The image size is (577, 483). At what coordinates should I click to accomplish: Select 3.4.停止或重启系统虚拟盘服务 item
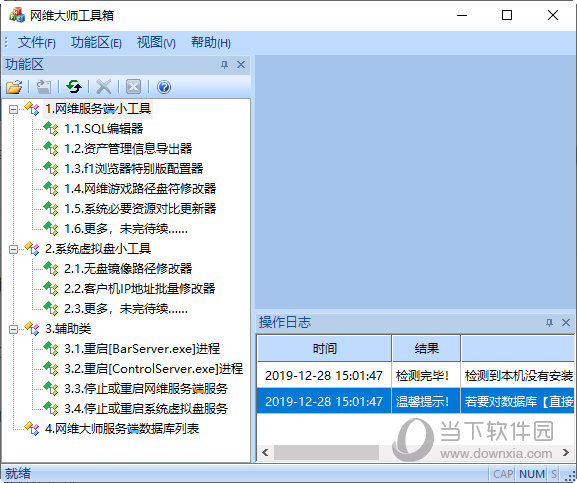146,408
